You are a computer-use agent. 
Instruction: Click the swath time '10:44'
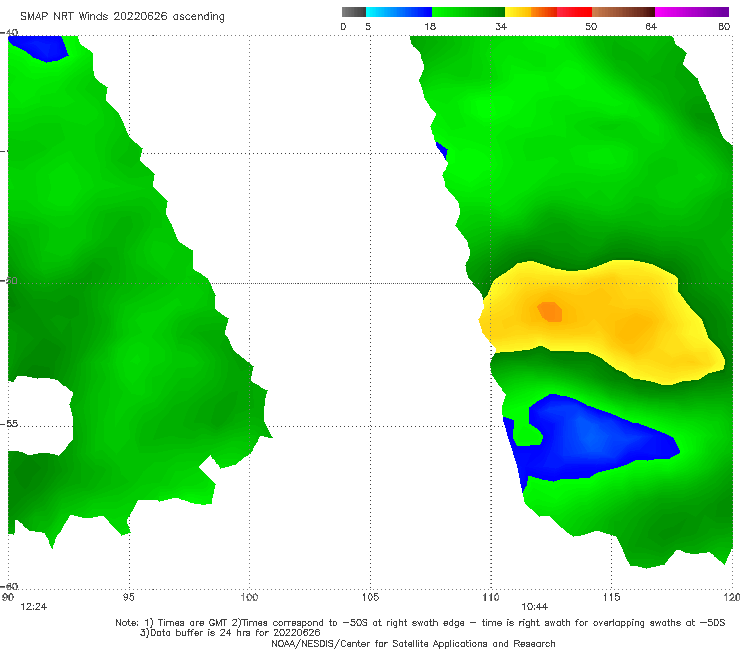tap(534, 607)
